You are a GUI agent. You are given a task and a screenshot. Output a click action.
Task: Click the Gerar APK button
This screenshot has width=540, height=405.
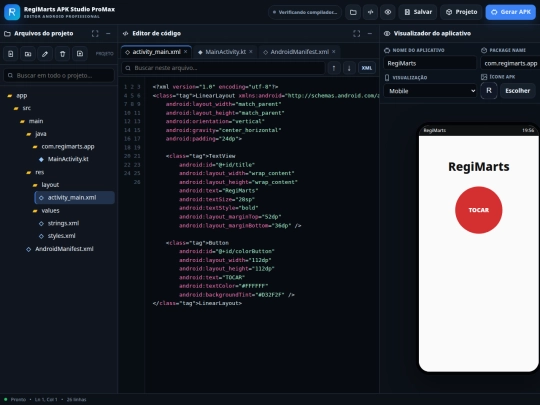pos(511,12)
